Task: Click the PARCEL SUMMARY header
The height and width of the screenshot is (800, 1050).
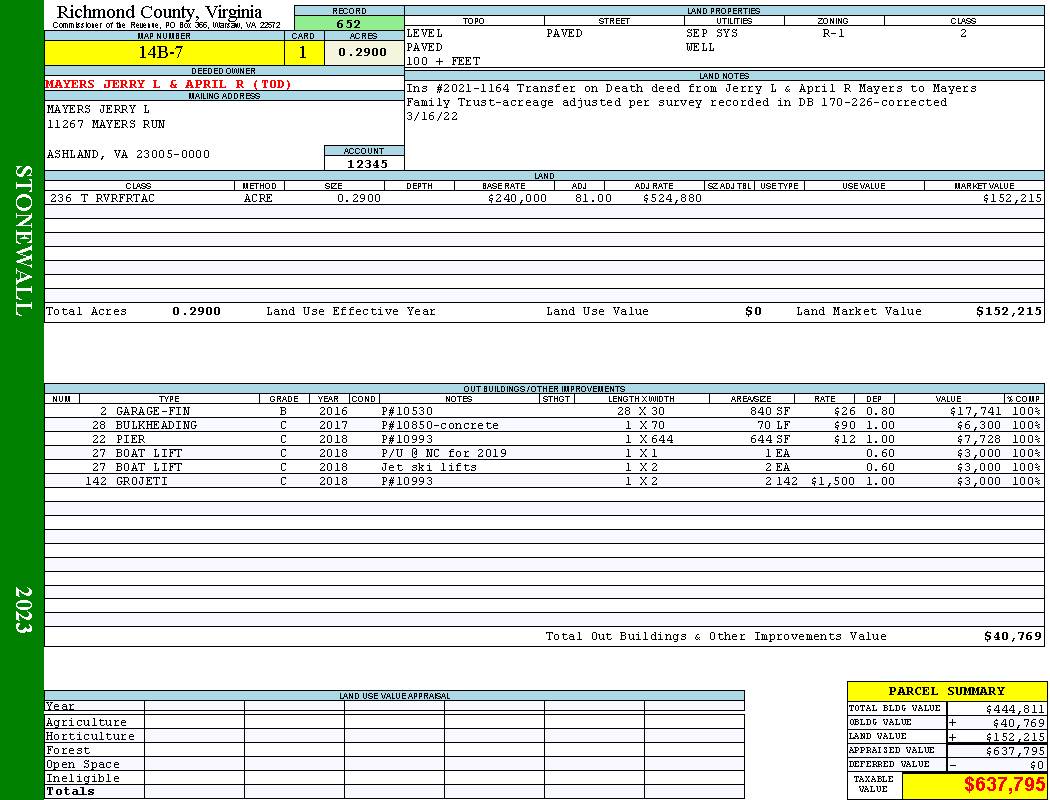Action: tap(946, 691)
